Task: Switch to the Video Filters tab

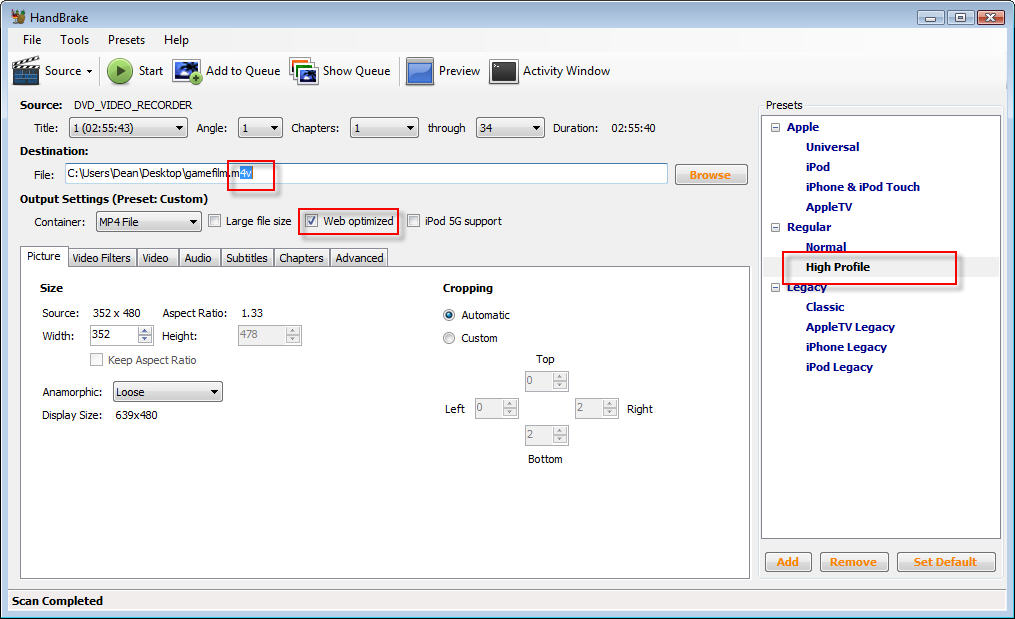Action: coord(101,258)
